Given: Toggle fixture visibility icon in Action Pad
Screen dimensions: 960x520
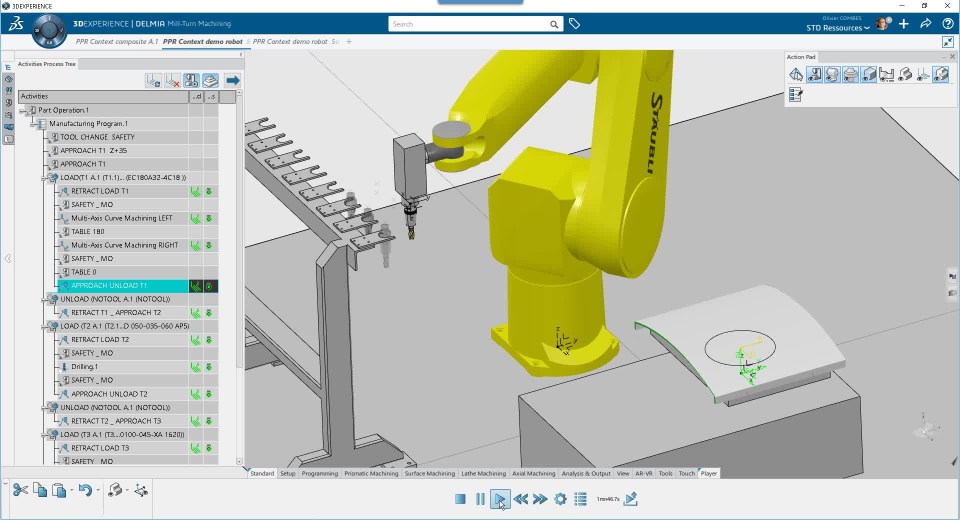Looking at the screenshot, I should pos(887,75).
